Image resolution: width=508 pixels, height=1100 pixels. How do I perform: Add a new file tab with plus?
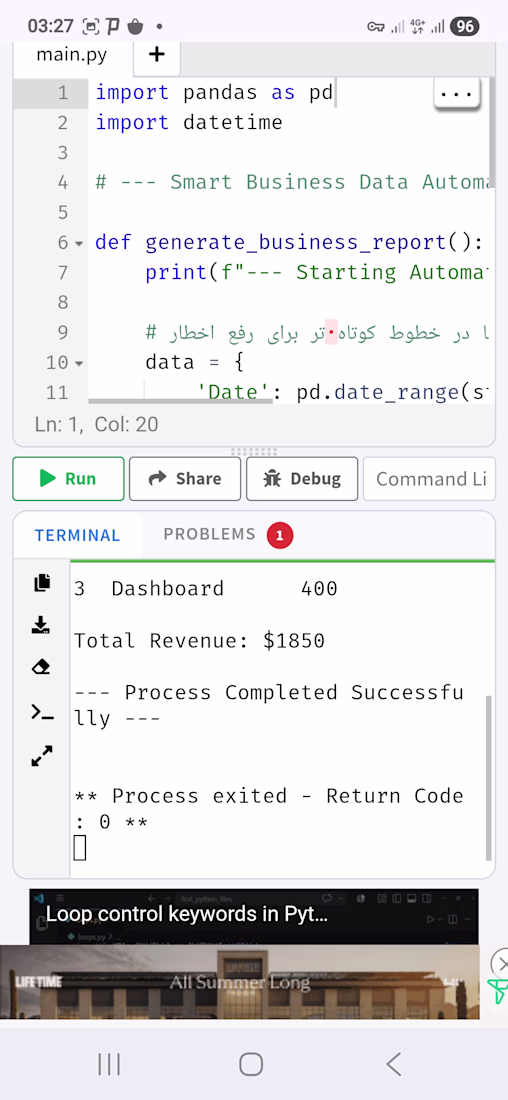pyautogui.click(x=156, y=55)
